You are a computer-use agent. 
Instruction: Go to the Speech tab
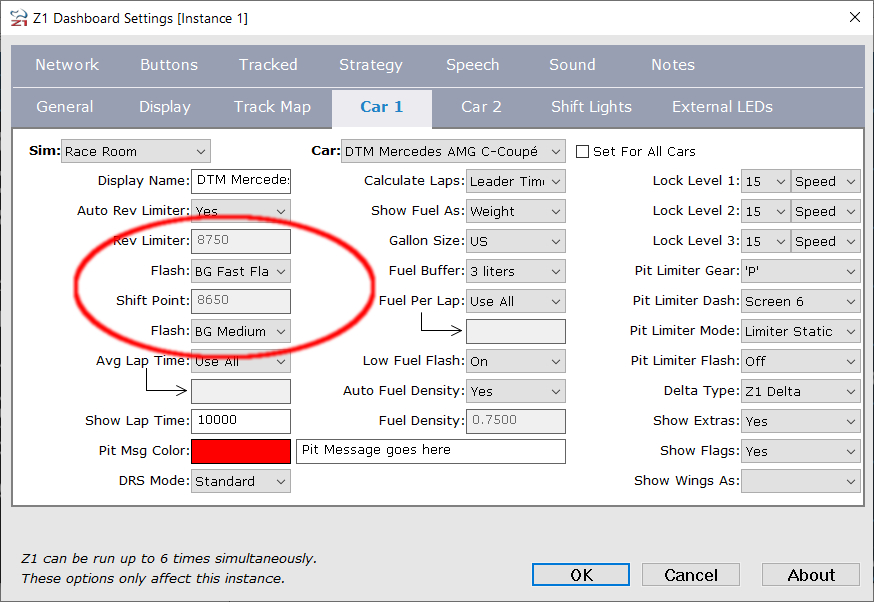tap(473, 65)
